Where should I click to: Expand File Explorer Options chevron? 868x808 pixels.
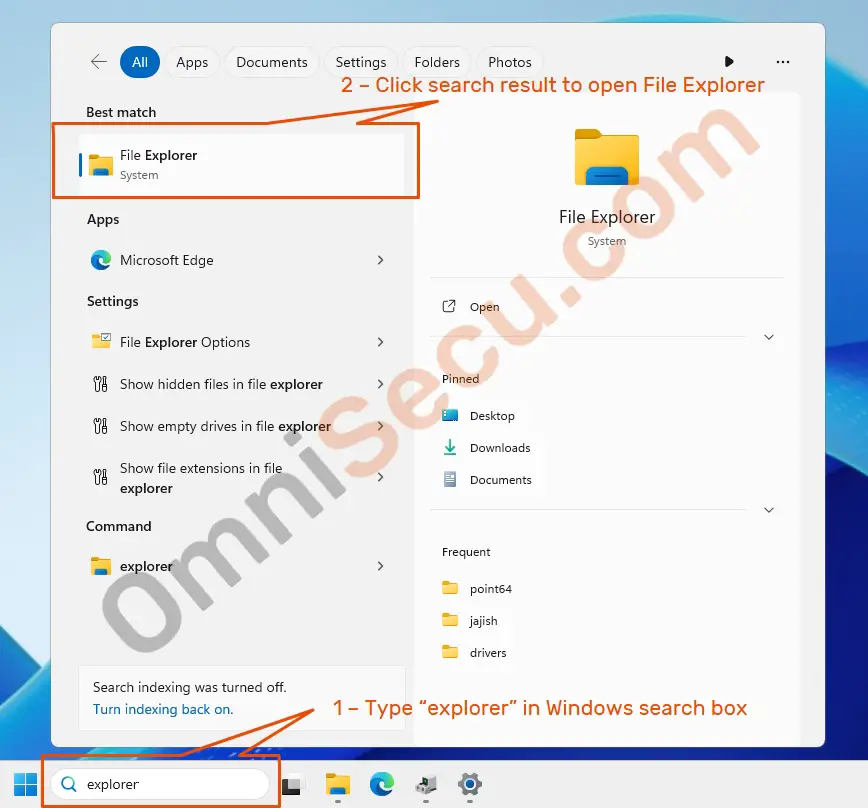pyautogui.click(x=380, y=342)
